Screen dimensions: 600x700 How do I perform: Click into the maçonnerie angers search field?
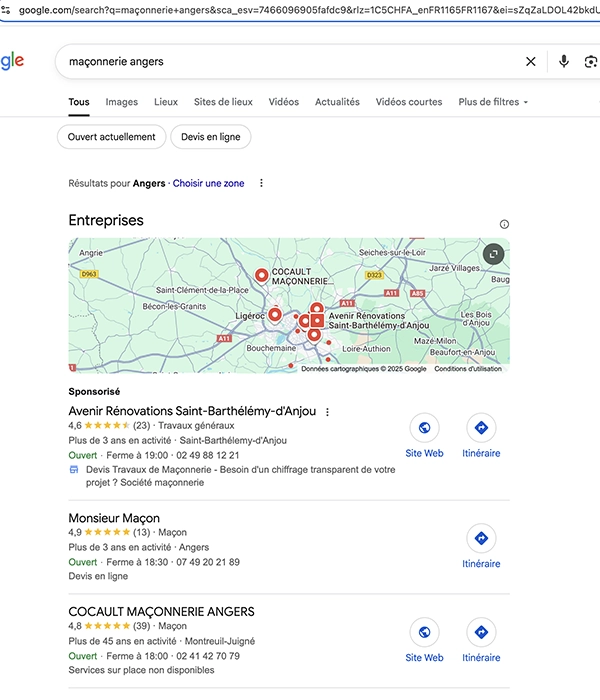(x=280, y=62)
